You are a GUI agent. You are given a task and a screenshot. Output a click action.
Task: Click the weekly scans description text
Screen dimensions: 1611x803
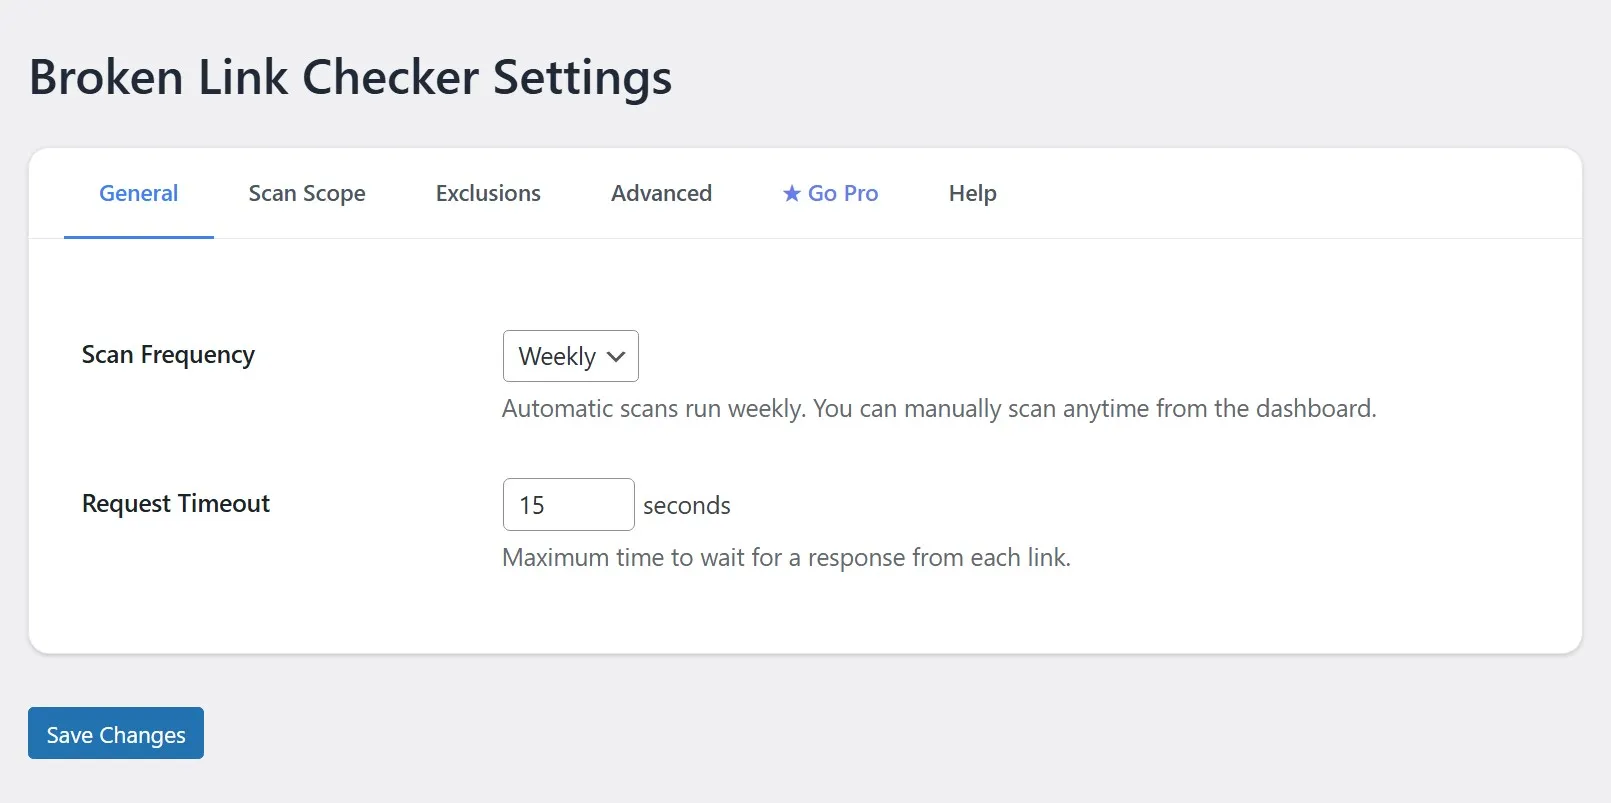click(938, 408)
